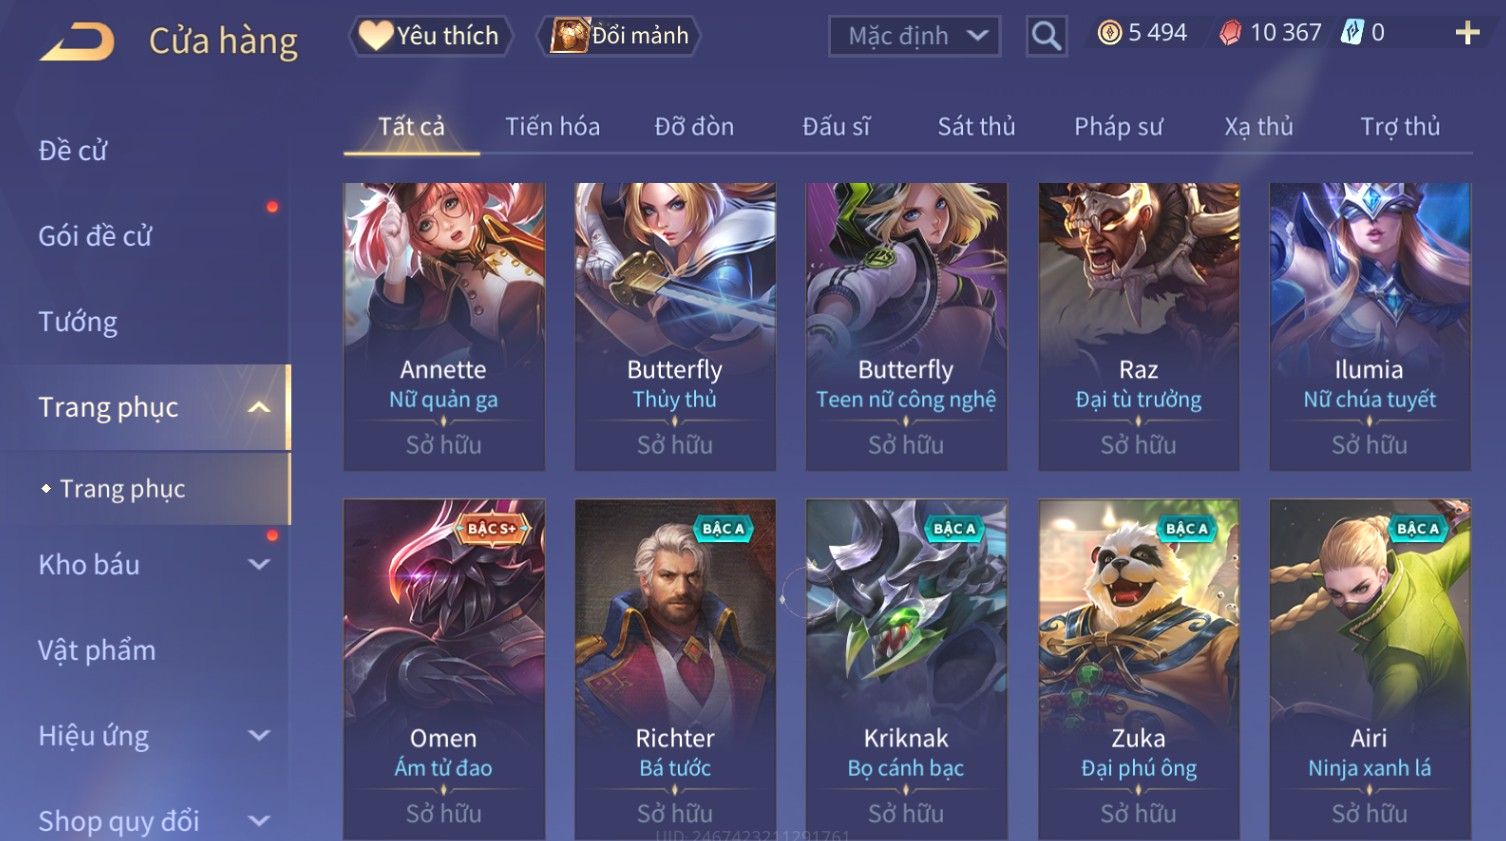
Task: Switch to the Sát thủ tab
Action: (x=976, y=127)
